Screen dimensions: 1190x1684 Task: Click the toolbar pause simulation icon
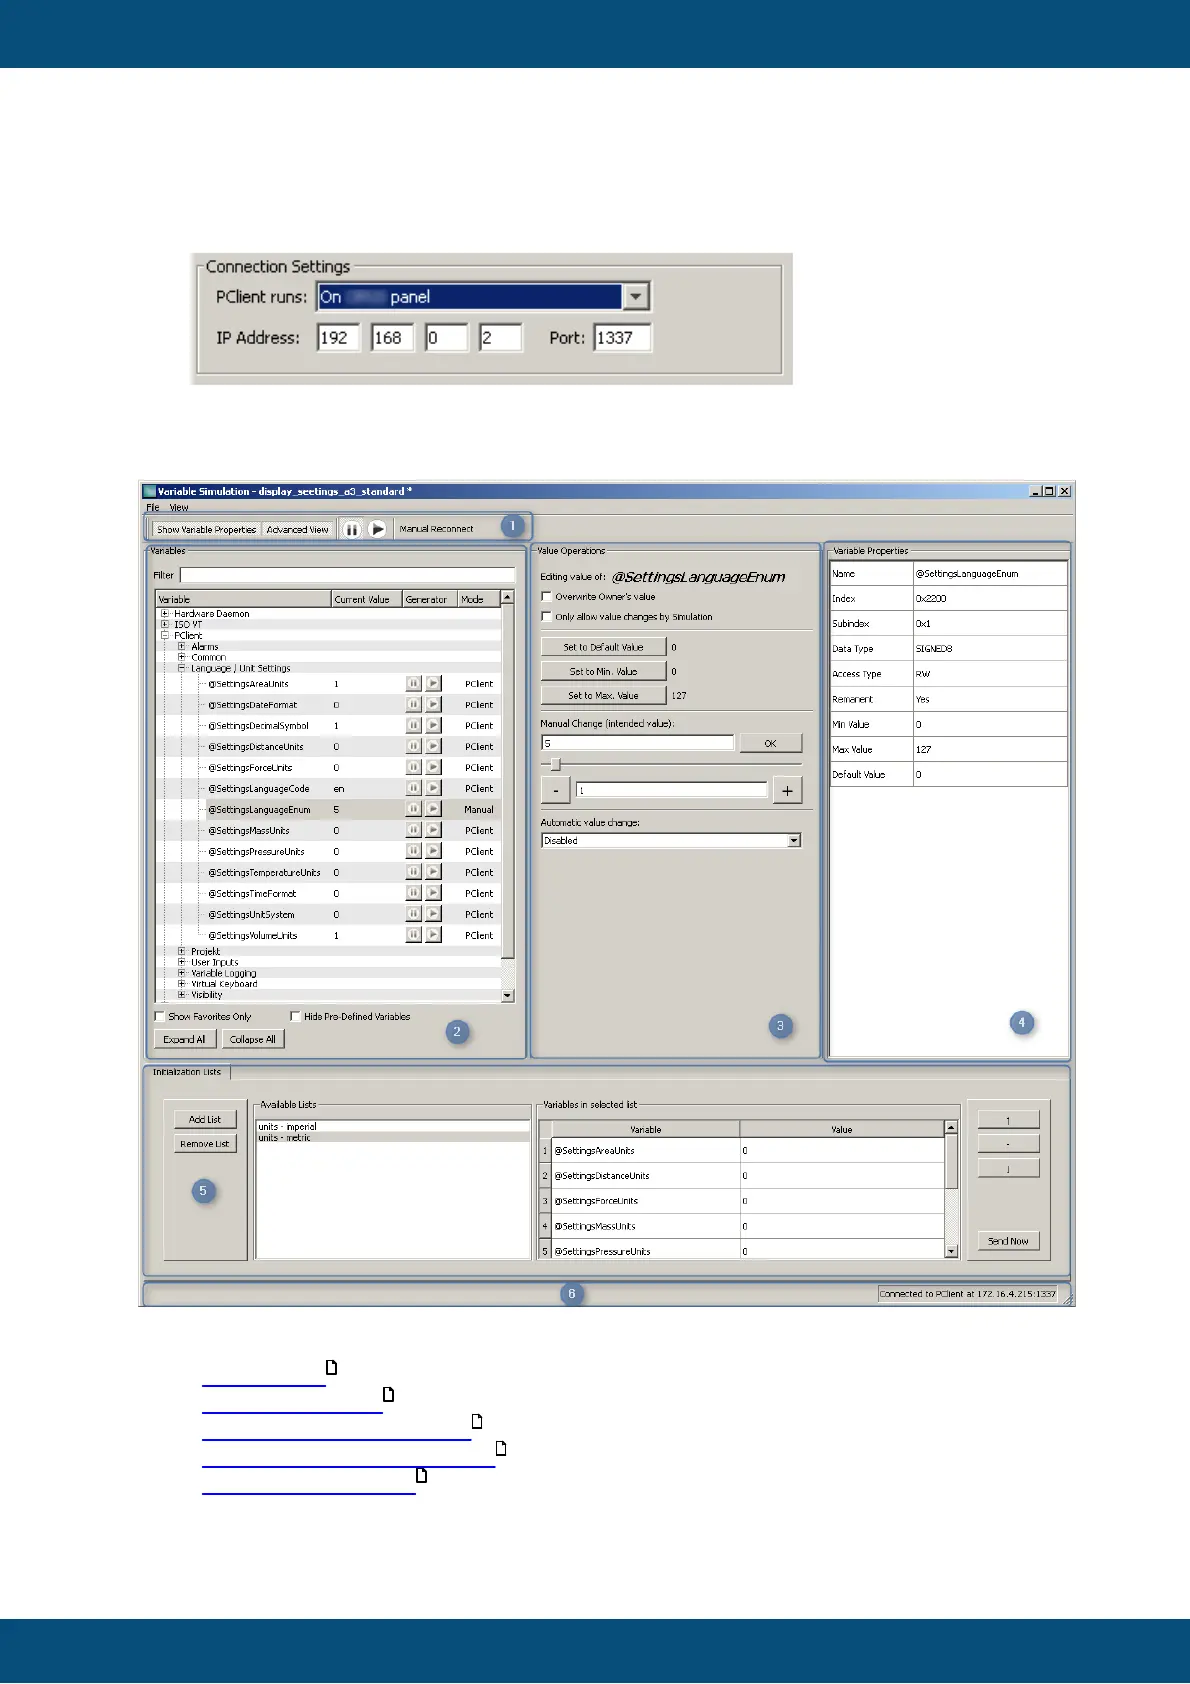point(351,529)
